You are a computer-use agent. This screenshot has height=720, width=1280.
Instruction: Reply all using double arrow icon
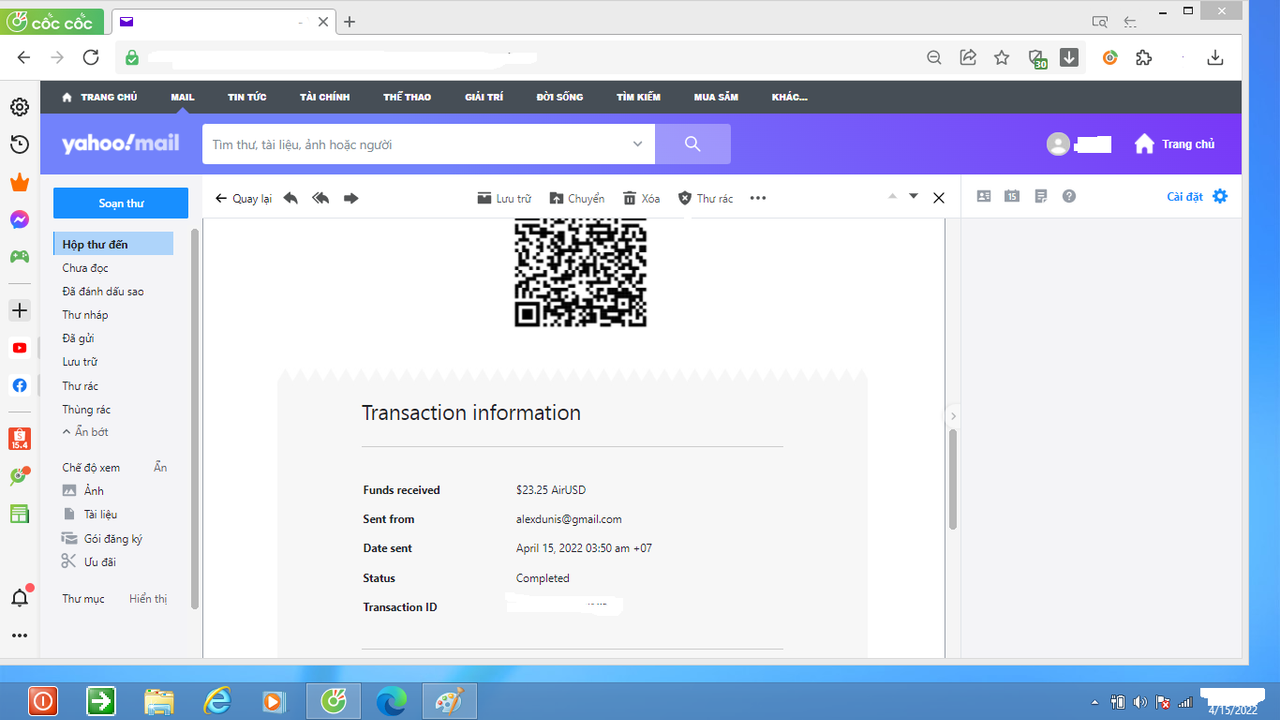321,198
